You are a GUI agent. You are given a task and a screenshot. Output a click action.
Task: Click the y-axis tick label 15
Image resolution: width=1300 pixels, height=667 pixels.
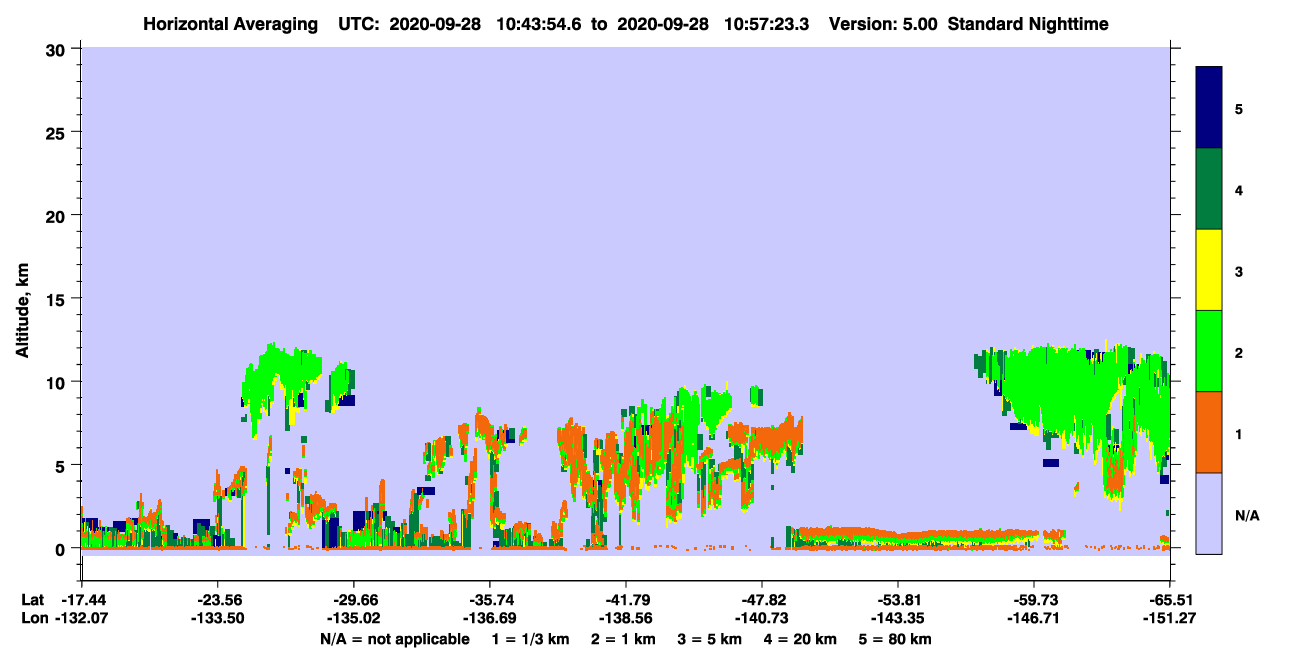tap(58, 299)
